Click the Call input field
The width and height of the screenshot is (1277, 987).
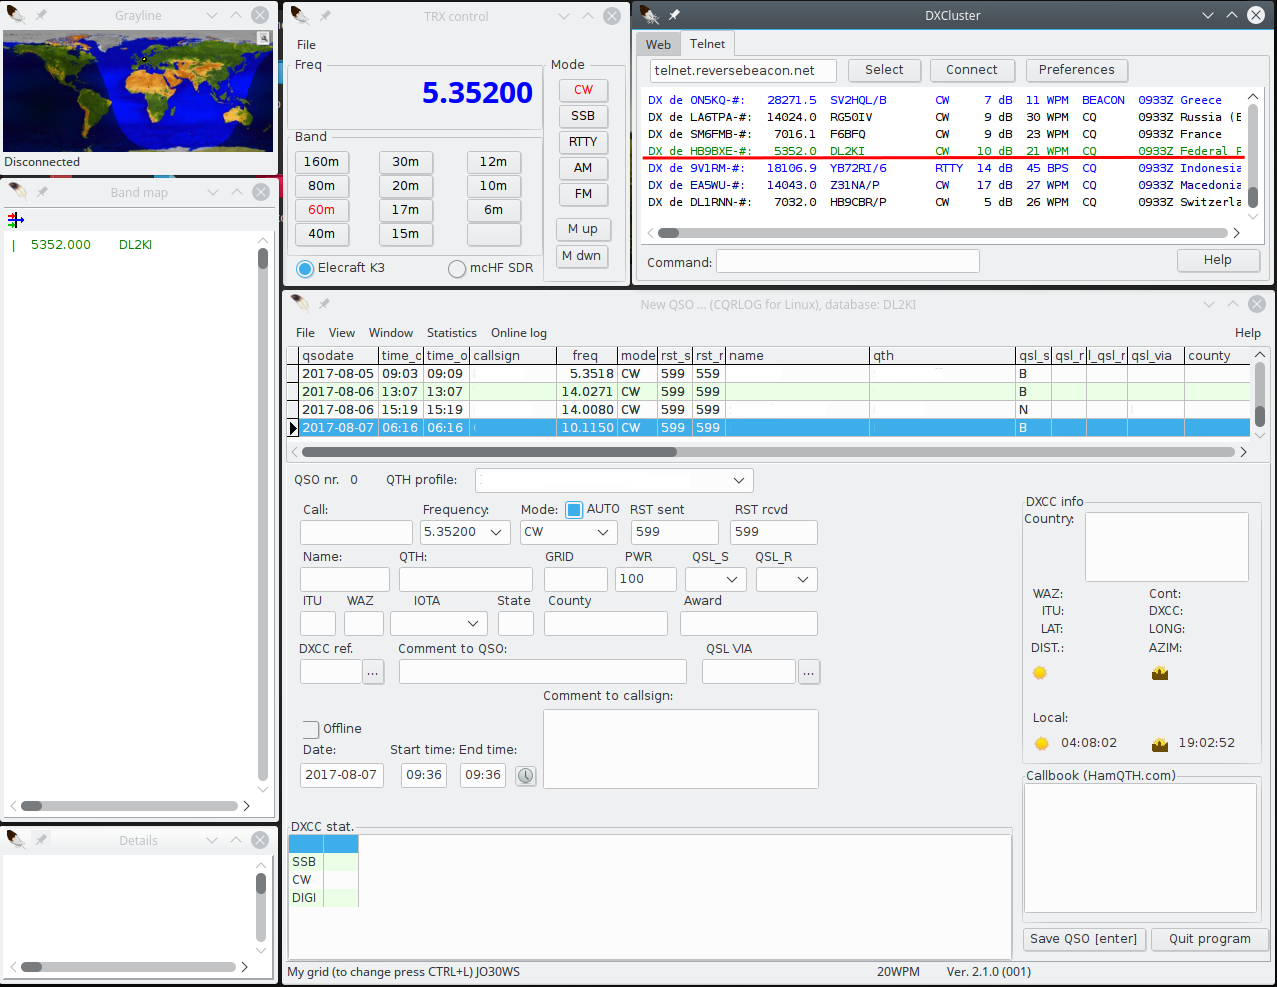tap(356, 532)
